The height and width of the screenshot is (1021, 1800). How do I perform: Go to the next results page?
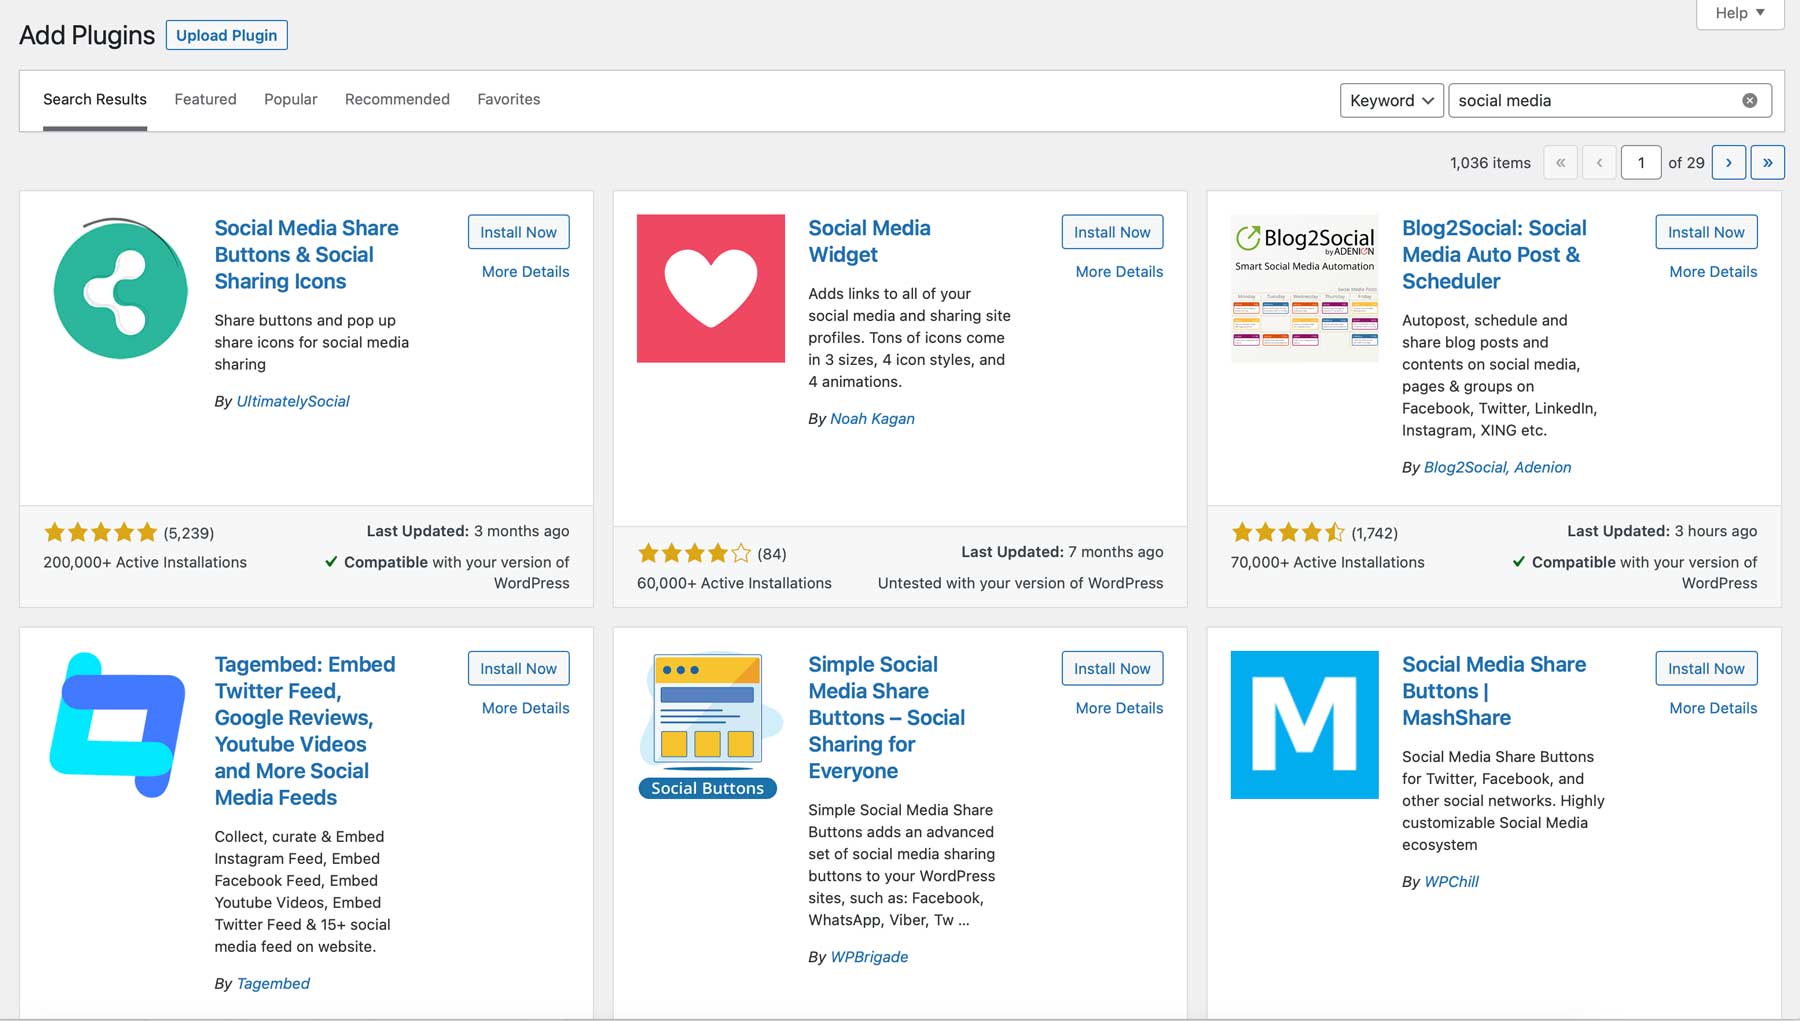pyautogui.click(x=1729, y=161)
